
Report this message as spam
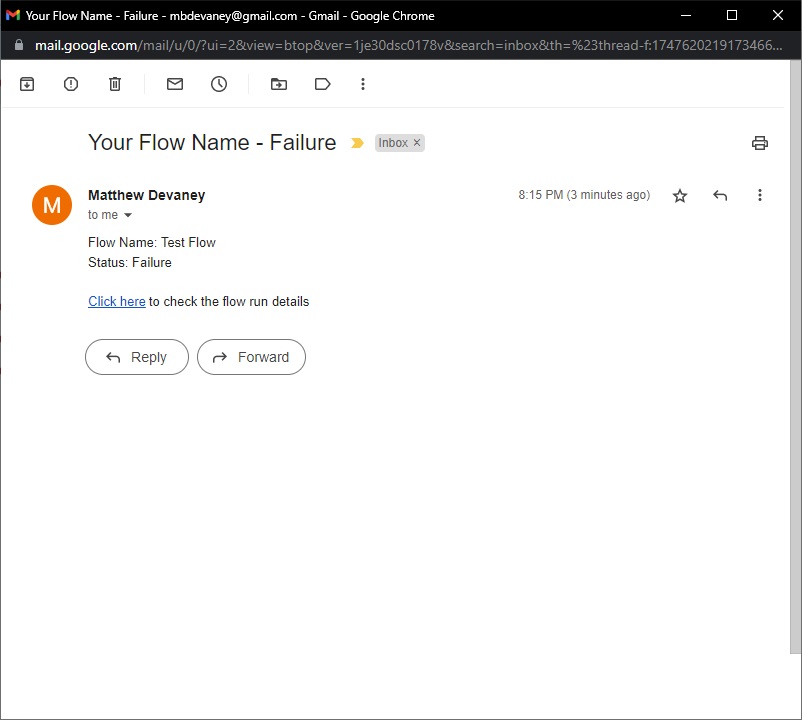(71, 84)
